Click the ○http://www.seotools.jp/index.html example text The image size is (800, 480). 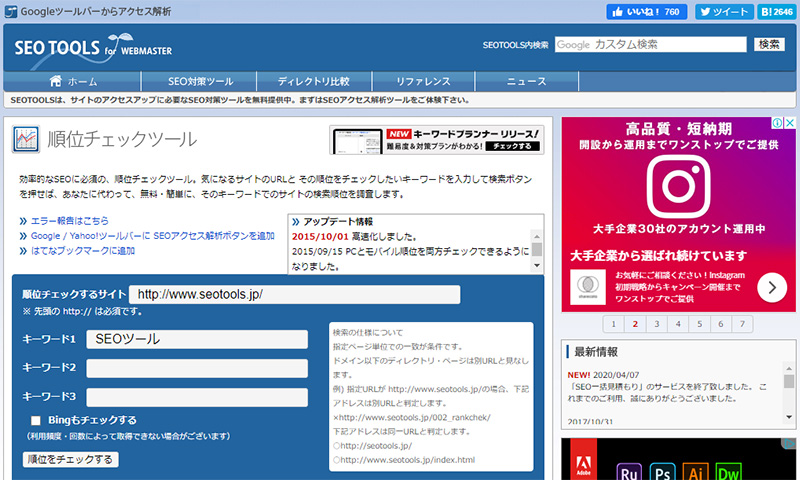click(404, 460)
